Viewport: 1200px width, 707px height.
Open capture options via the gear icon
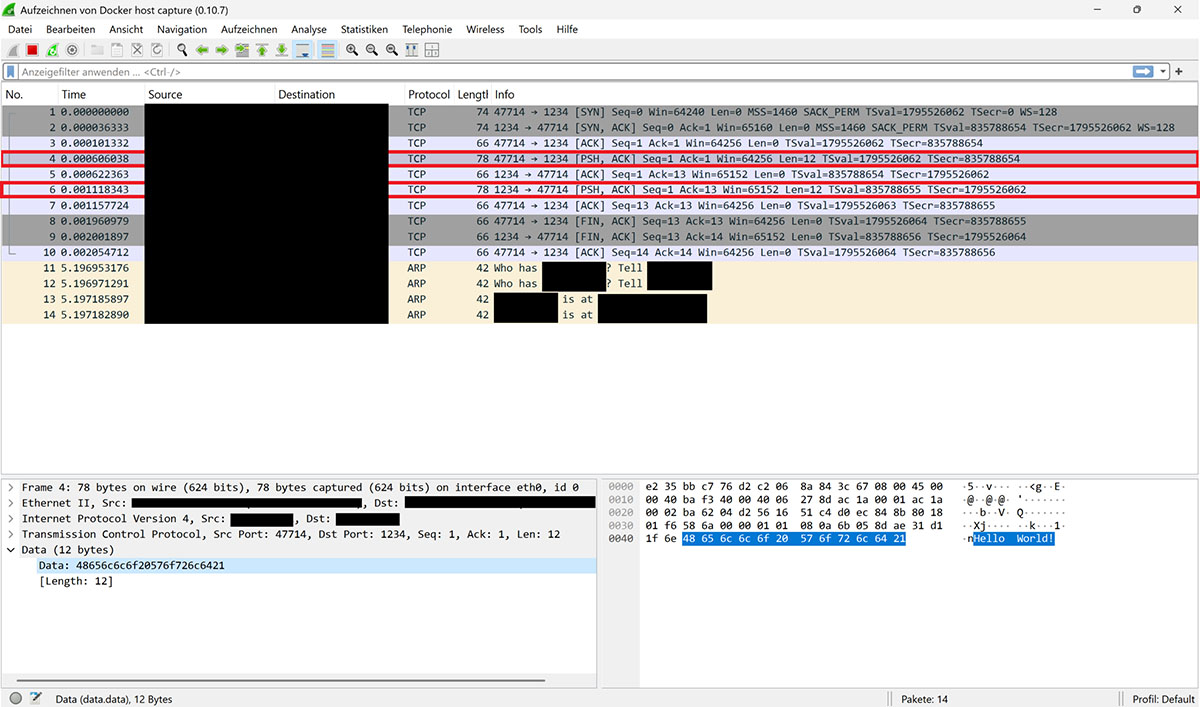(x=72, y=50)
